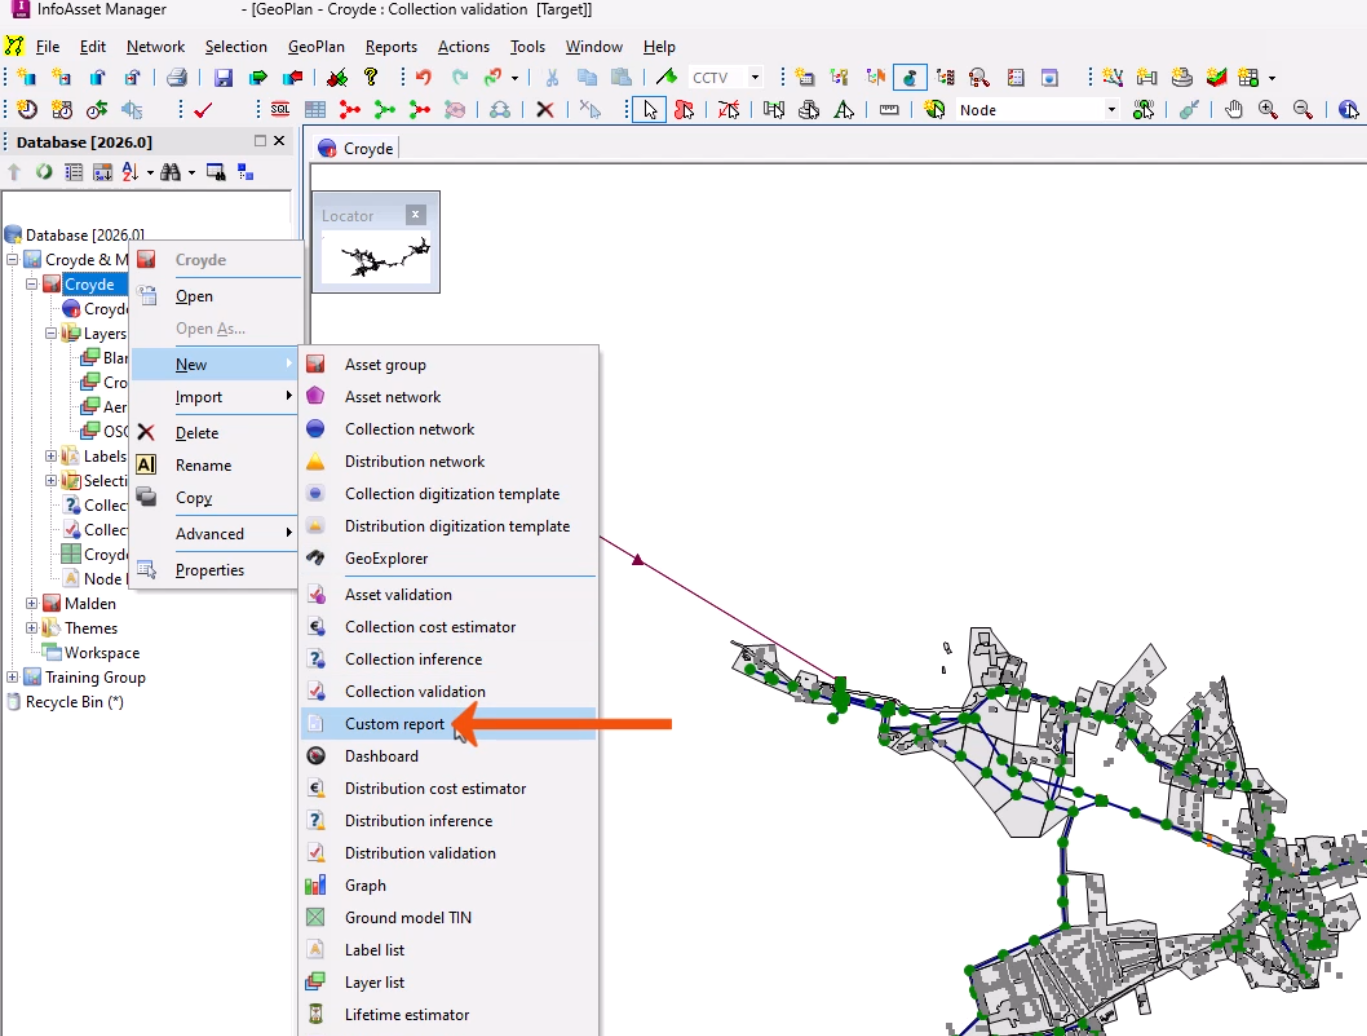The height and width of the screenshot is (1036, 1367).
Task: Select the Zoom In tool
Action: [x=1268, y=110]
